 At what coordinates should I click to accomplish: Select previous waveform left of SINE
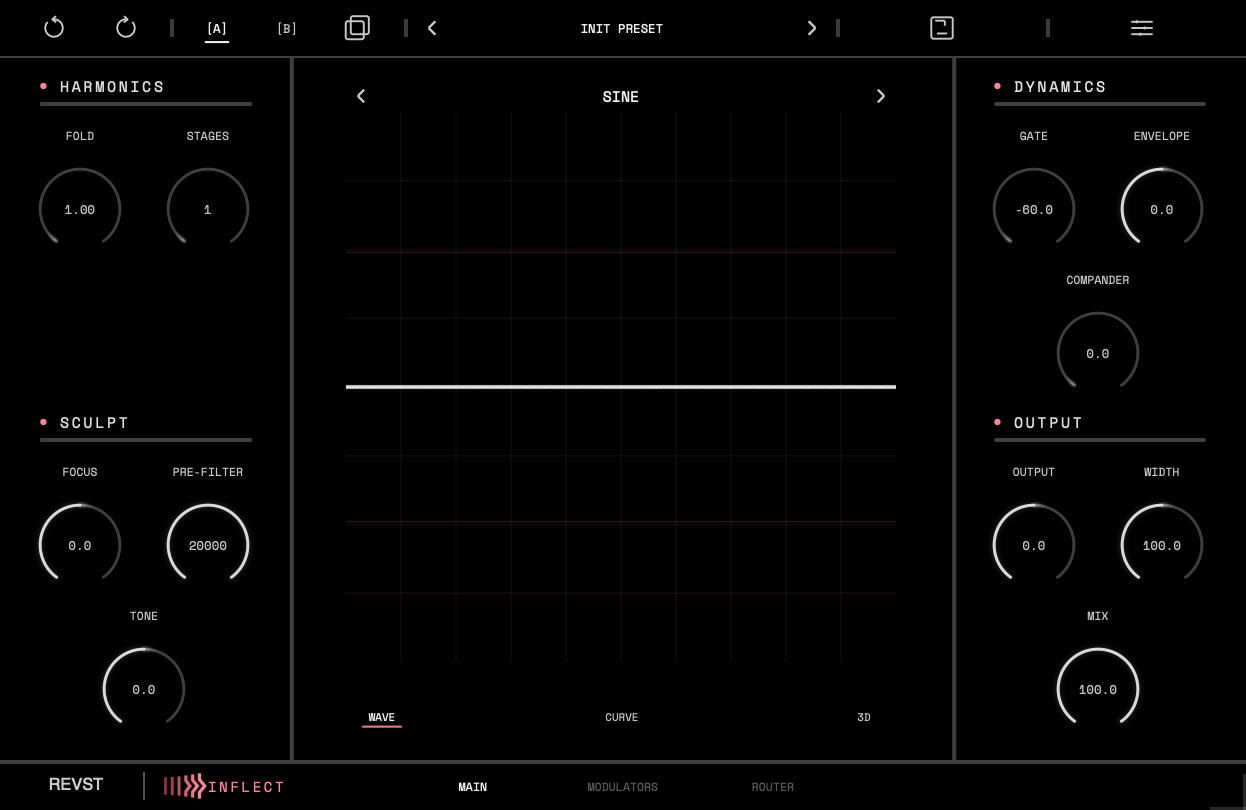point(361,96)
